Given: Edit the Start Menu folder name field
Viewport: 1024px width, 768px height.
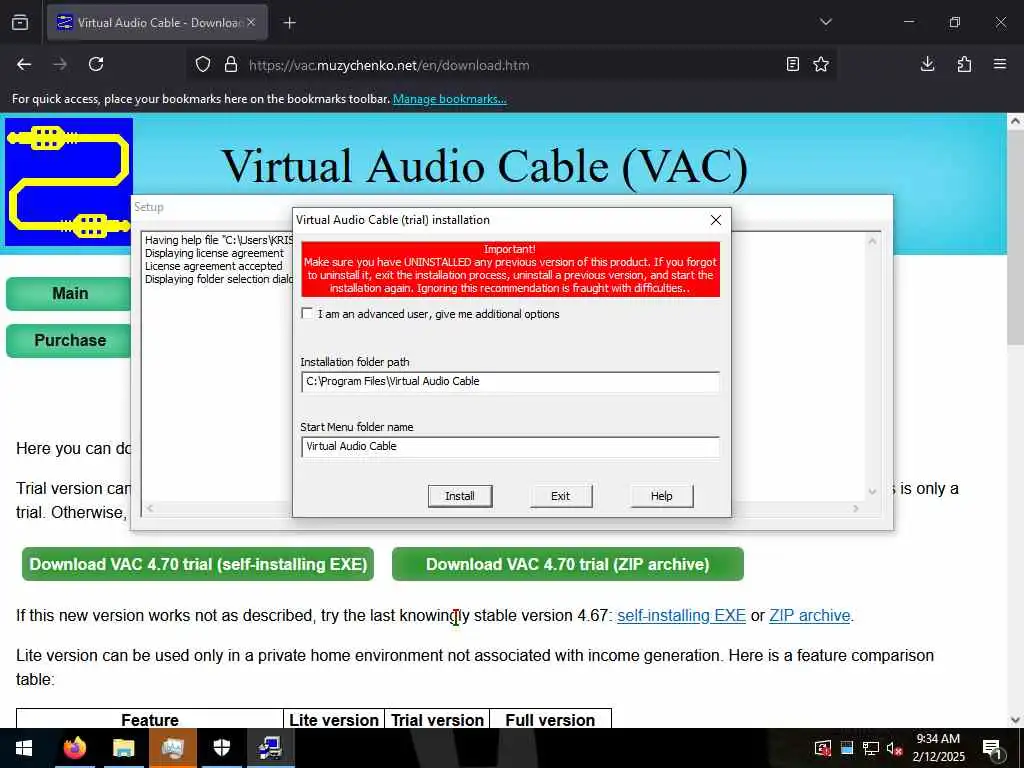Looking at the screenshot, I should tap(510, 447).
